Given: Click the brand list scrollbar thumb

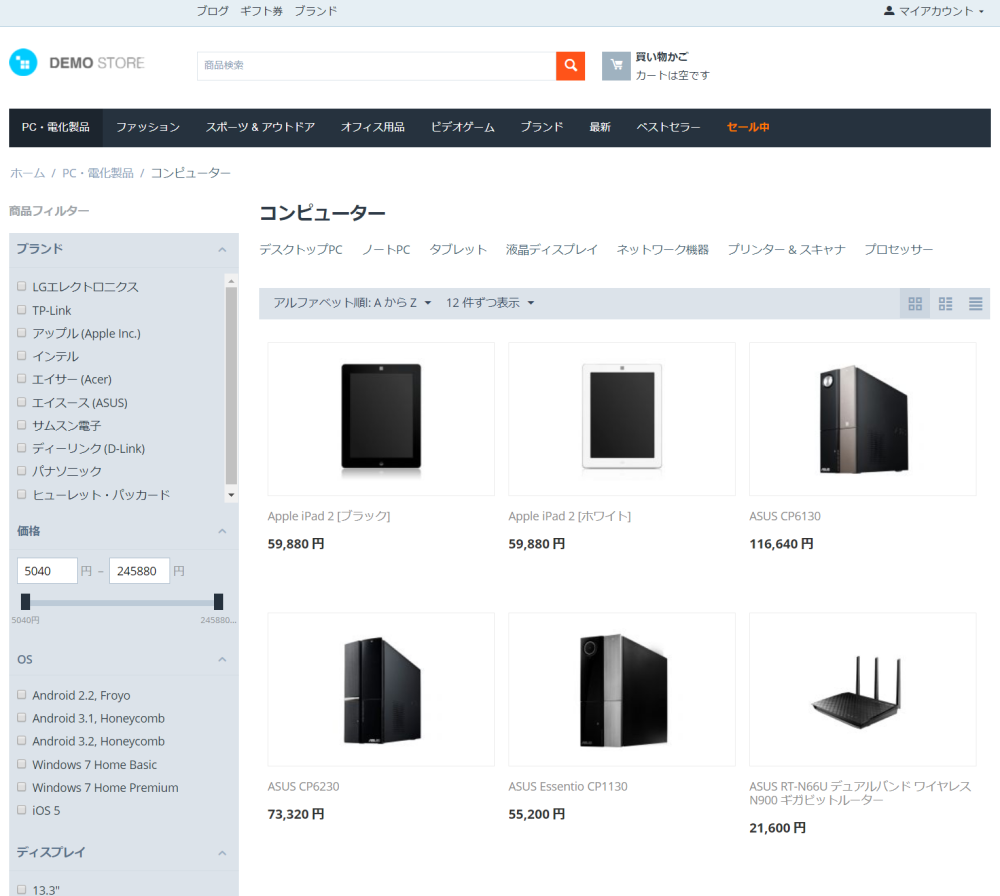Looking at the screenshot, I should pos(232,386).
